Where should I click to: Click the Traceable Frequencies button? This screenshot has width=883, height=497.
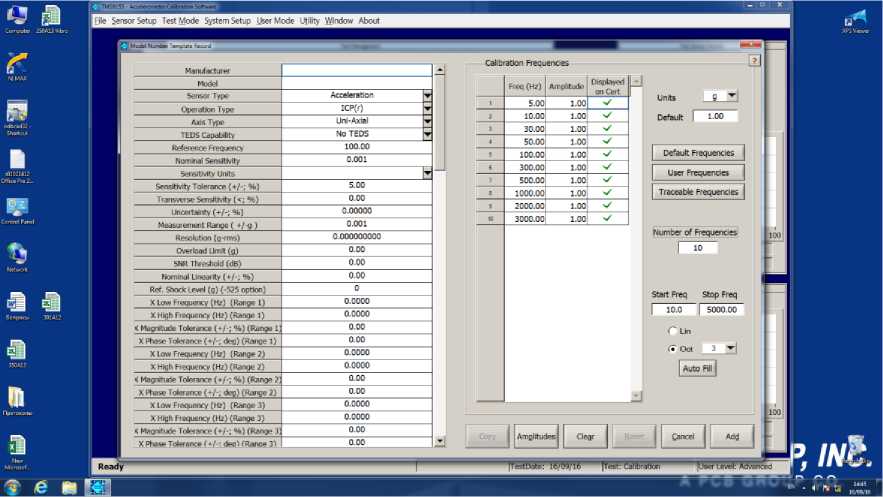[698, 191]
